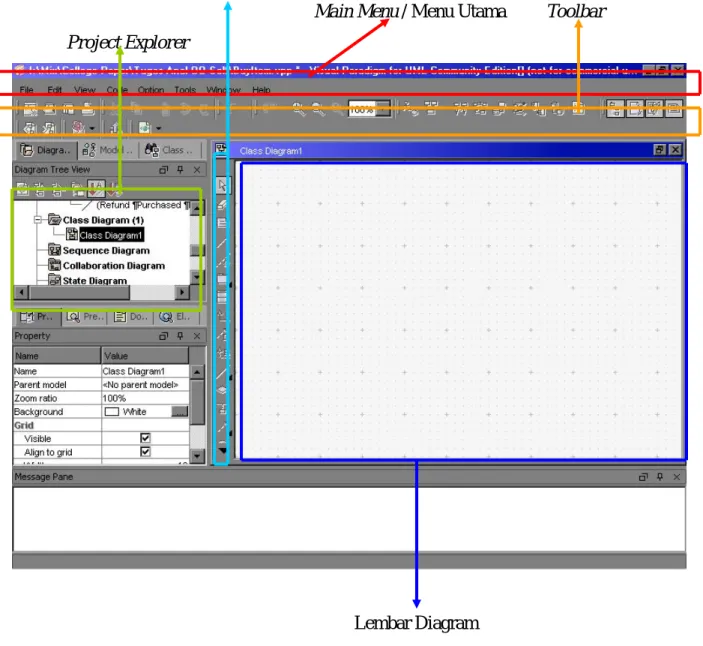This screenshot has width=703, height=646.
Task: Select Class Diagram1 in the tree
Action: click(111, 235)
